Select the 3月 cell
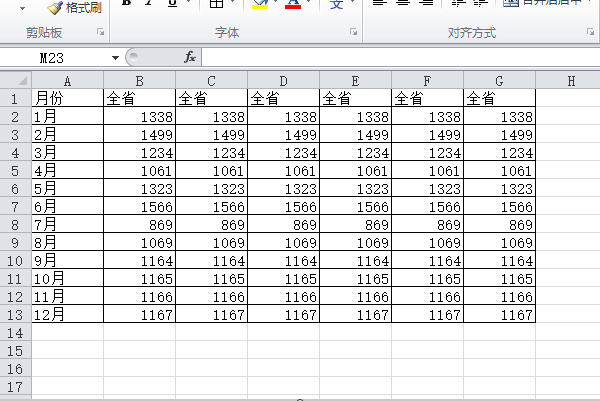This screenshot has width=600, height=401. coord(67,152)
